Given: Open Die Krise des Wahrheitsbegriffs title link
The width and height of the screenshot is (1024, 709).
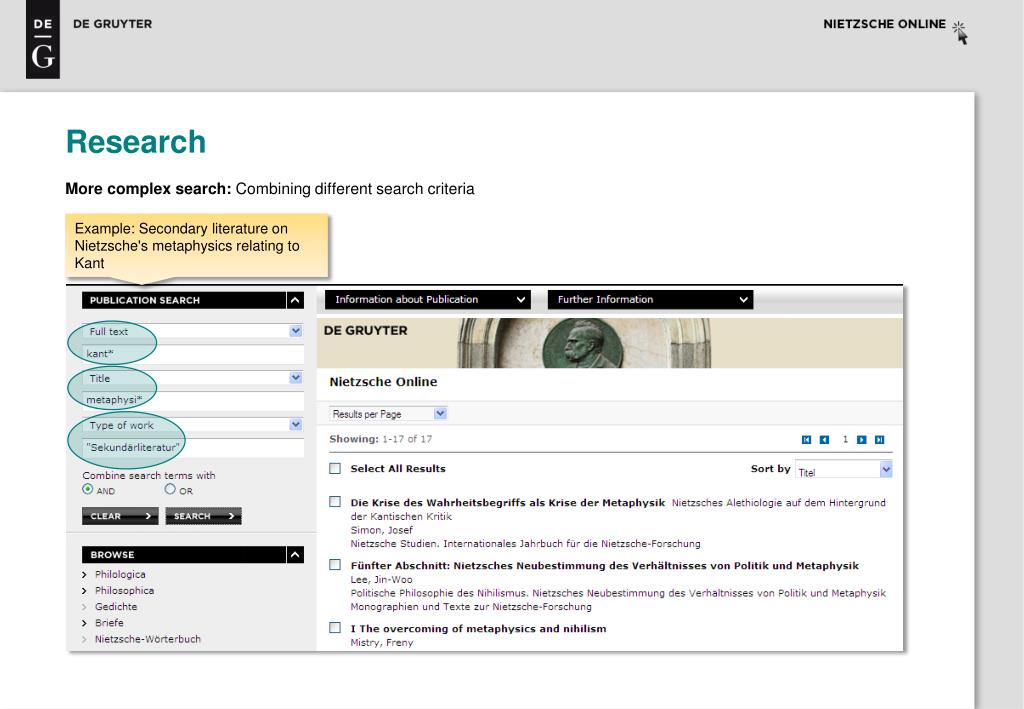Looking at the screenshot, I should coord(507,503).
